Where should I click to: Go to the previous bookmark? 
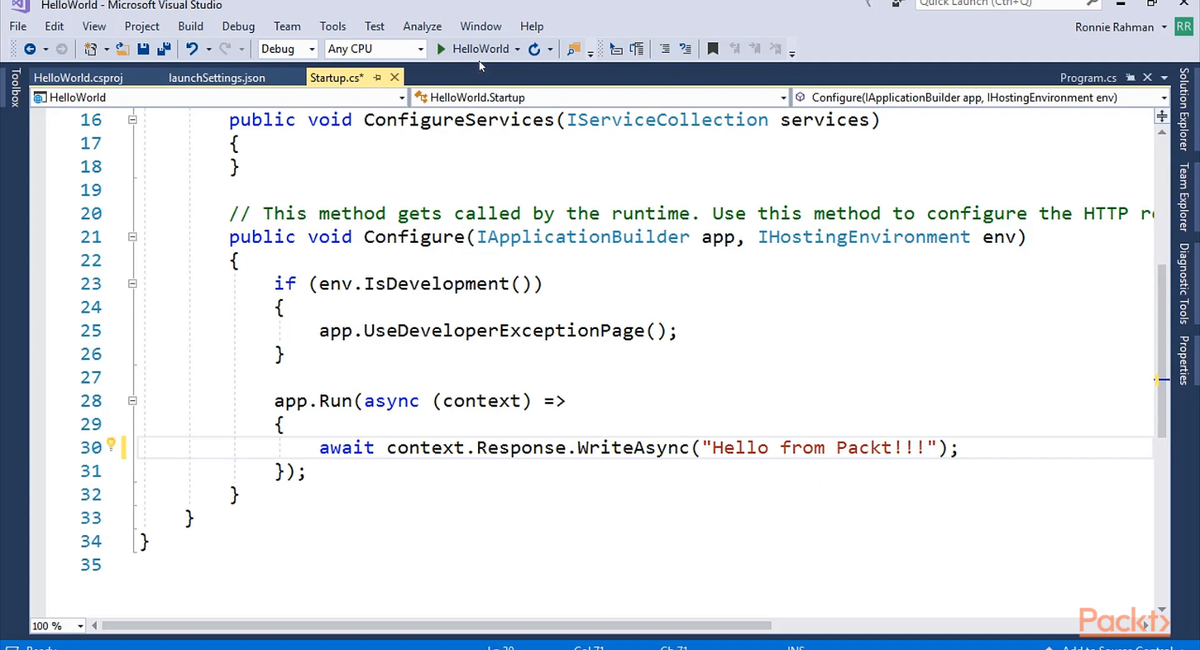[735, 49]
